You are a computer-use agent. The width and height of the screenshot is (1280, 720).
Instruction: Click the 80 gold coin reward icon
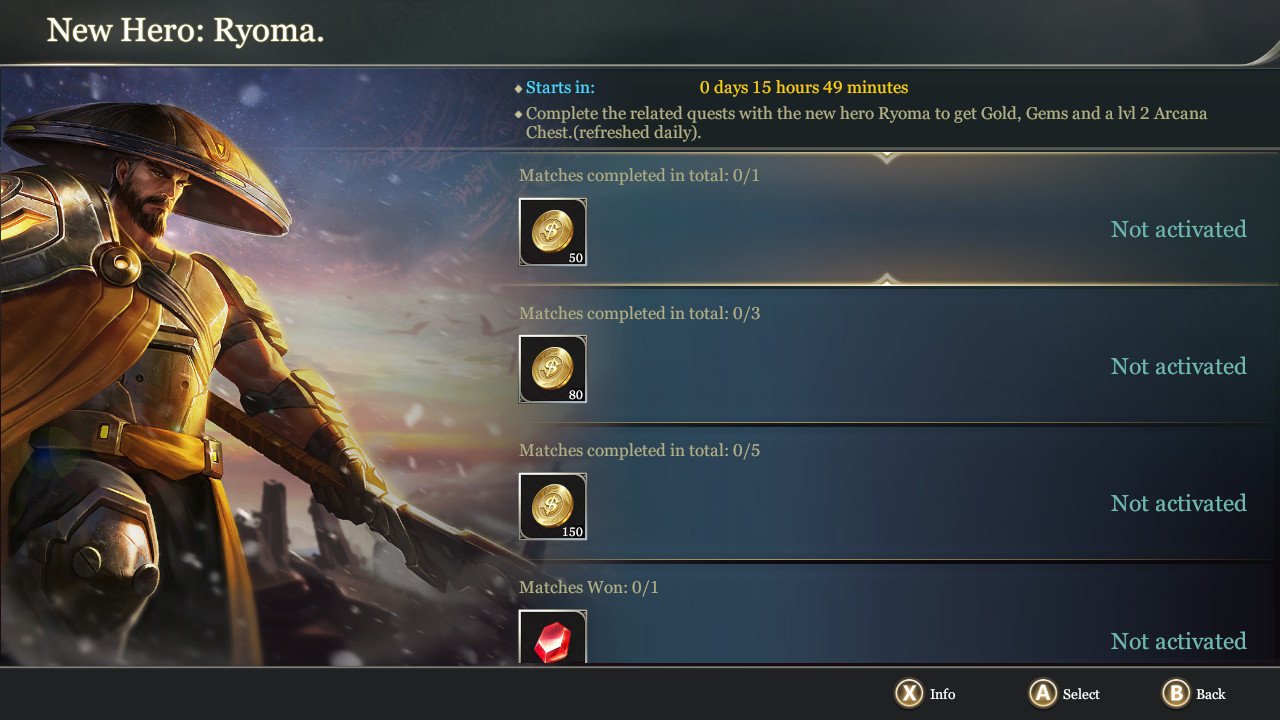pyautogui.click(x=553, y=369)
